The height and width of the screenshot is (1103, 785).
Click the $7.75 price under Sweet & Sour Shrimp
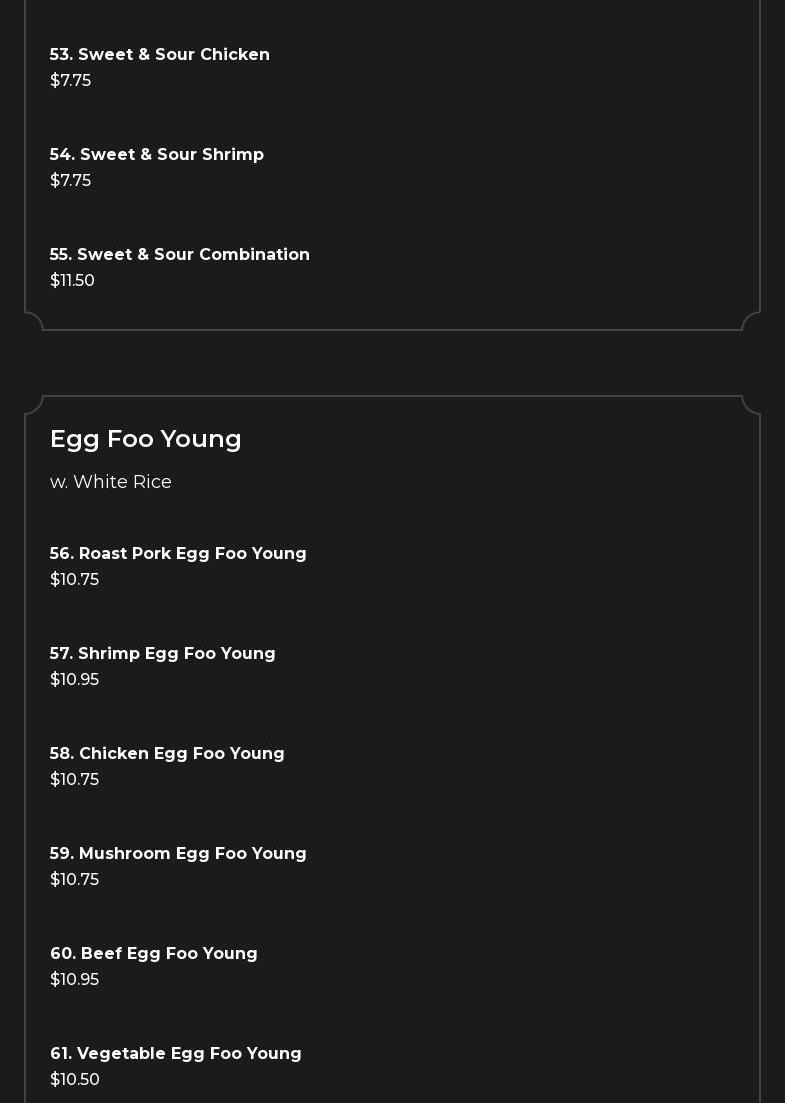70,181
